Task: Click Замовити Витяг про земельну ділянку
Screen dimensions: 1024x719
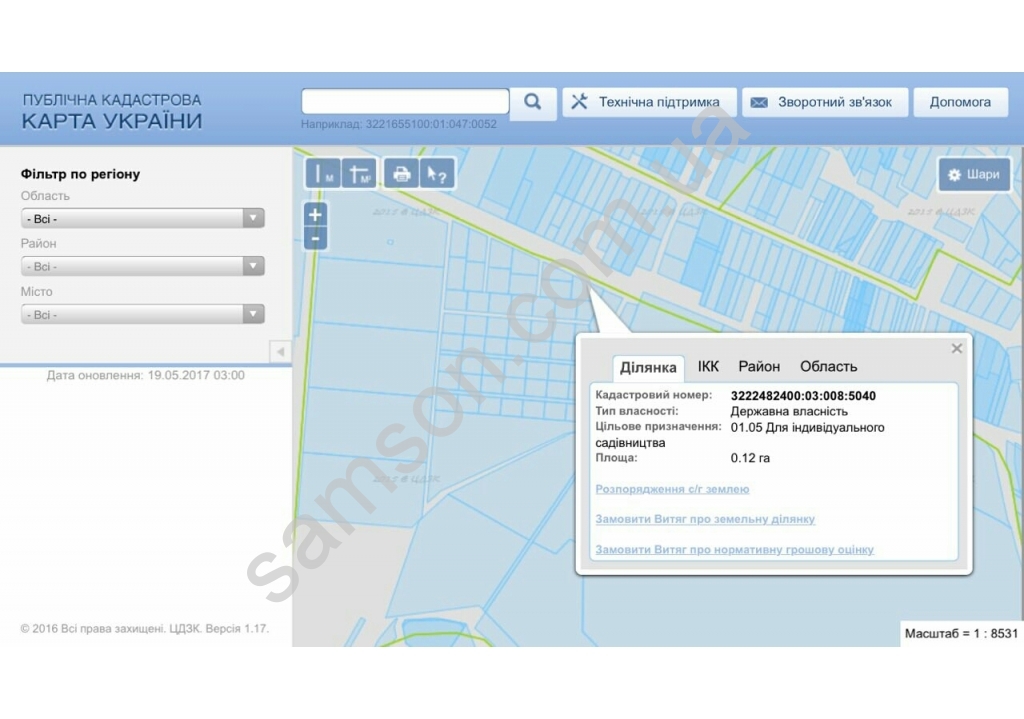Action: coord(705,519)
